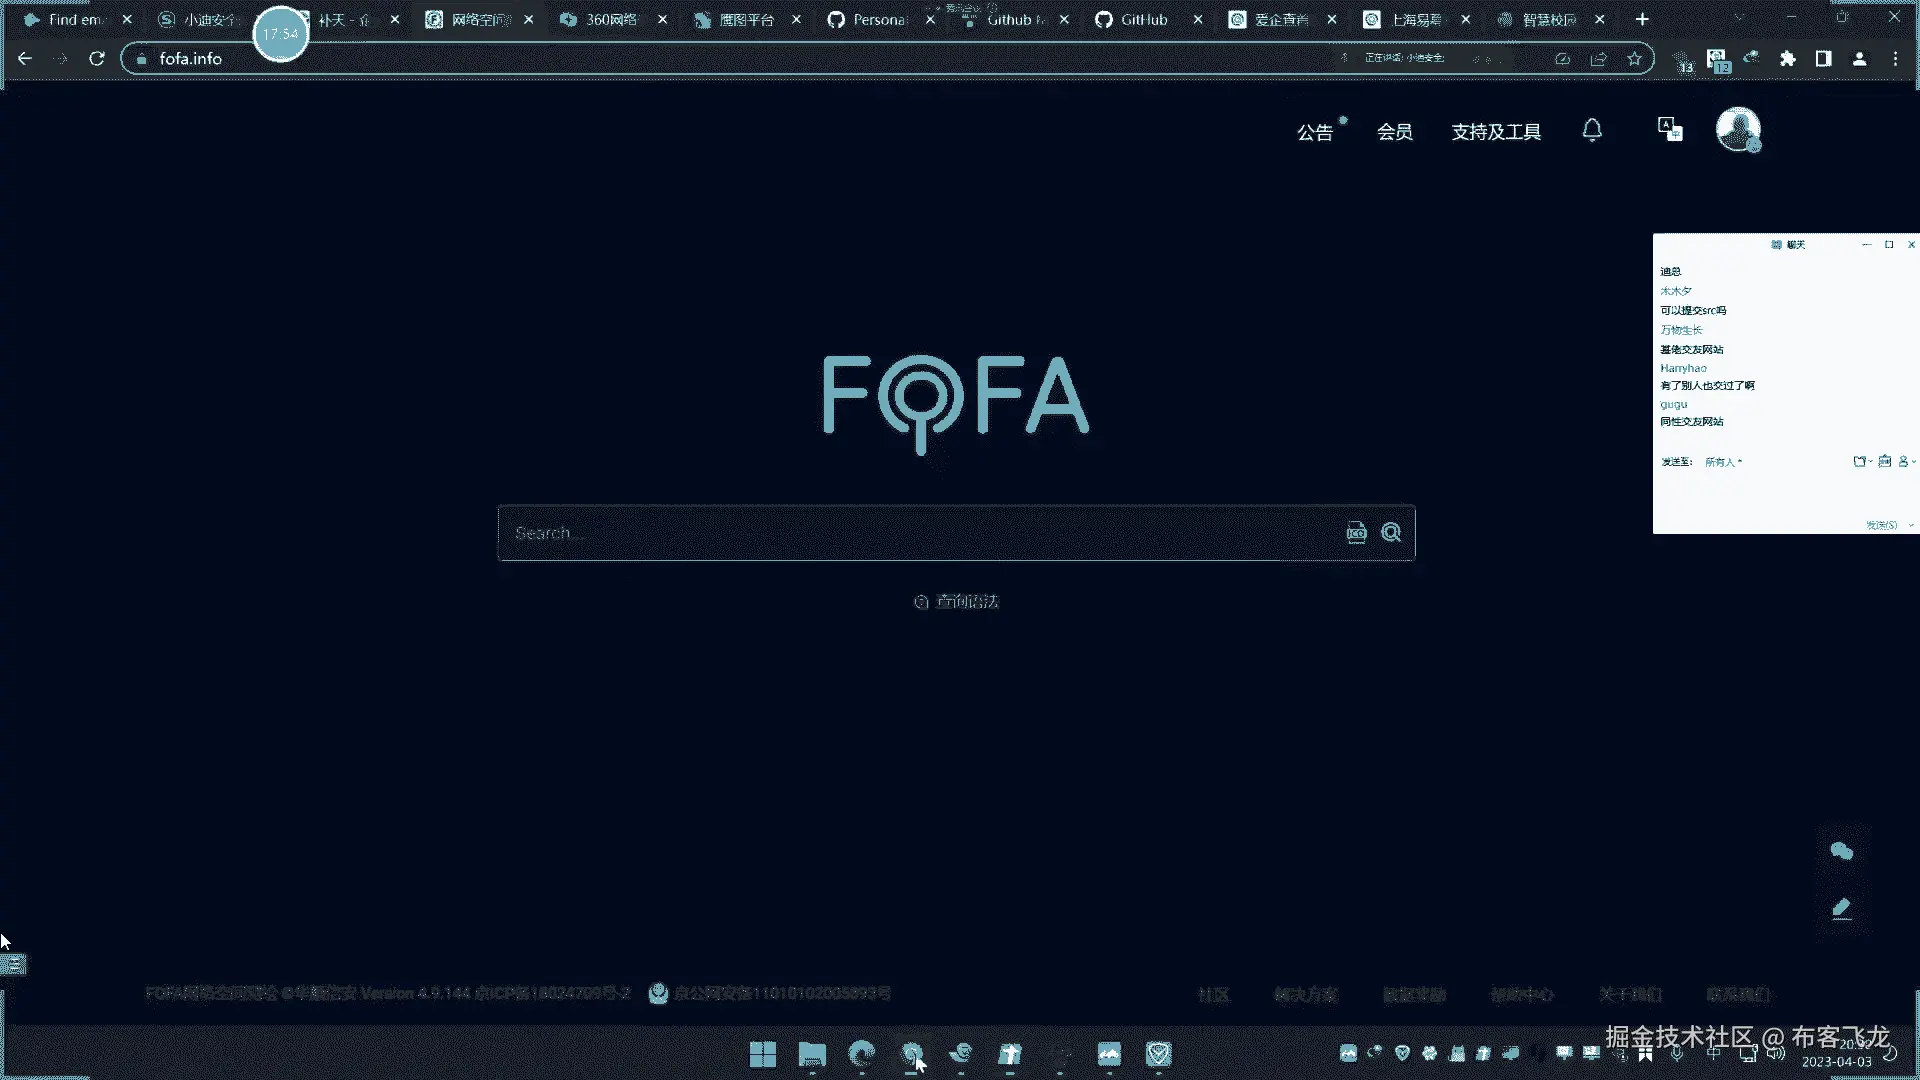Expand the 所有人 recipient dropdown in chat
The height and width of the screenshot is (1080, 1920).
point(1724,462)
